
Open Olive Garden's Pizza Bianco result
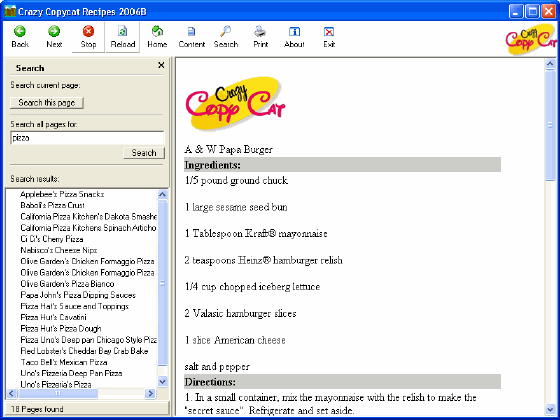coord(67,284)
